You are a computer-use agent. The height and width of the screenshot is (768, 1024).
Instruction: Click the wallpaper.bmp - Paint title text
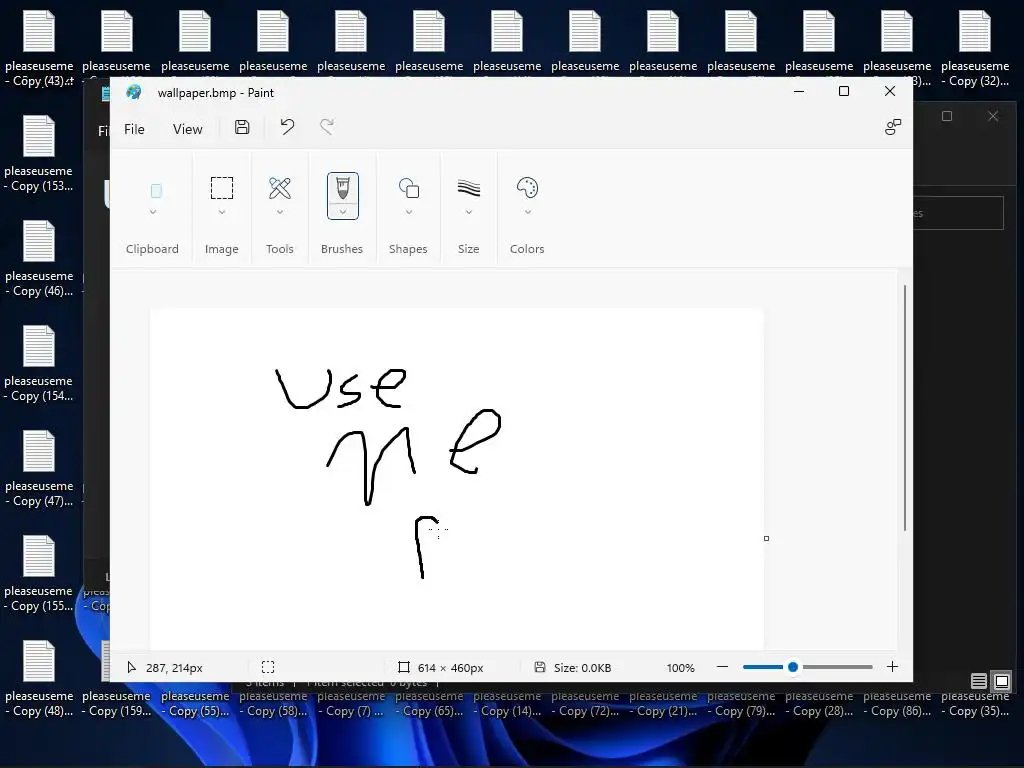(x=216, y=93)
